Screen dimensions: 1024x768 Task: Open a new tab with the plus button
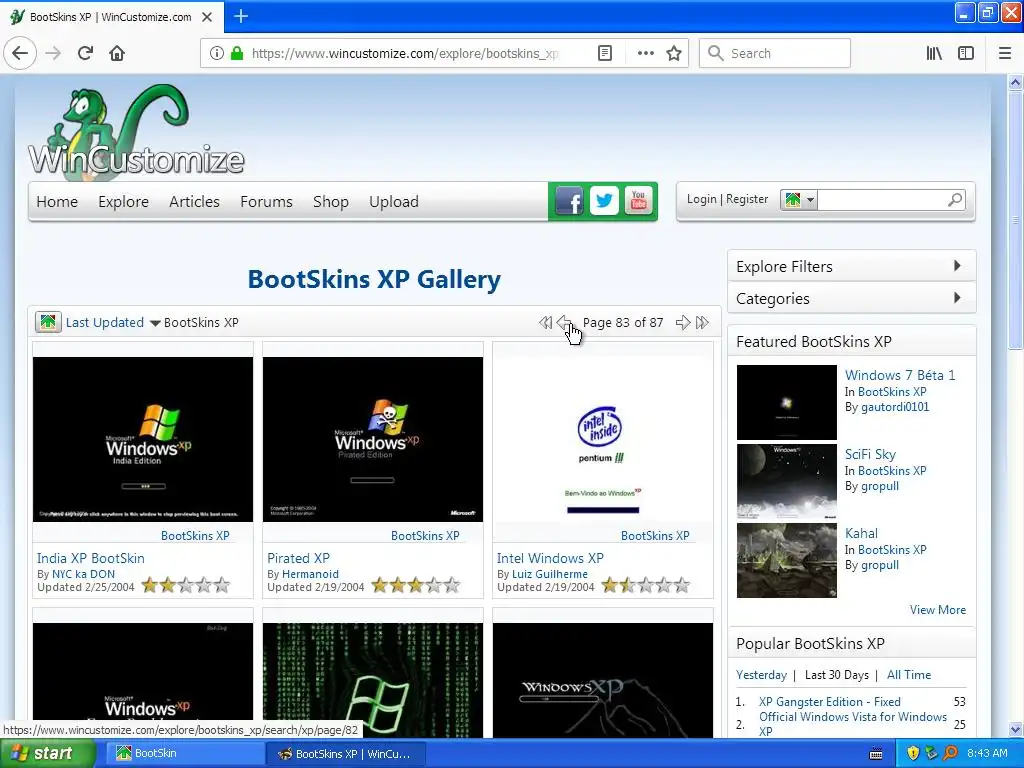(x=241, y=16)
